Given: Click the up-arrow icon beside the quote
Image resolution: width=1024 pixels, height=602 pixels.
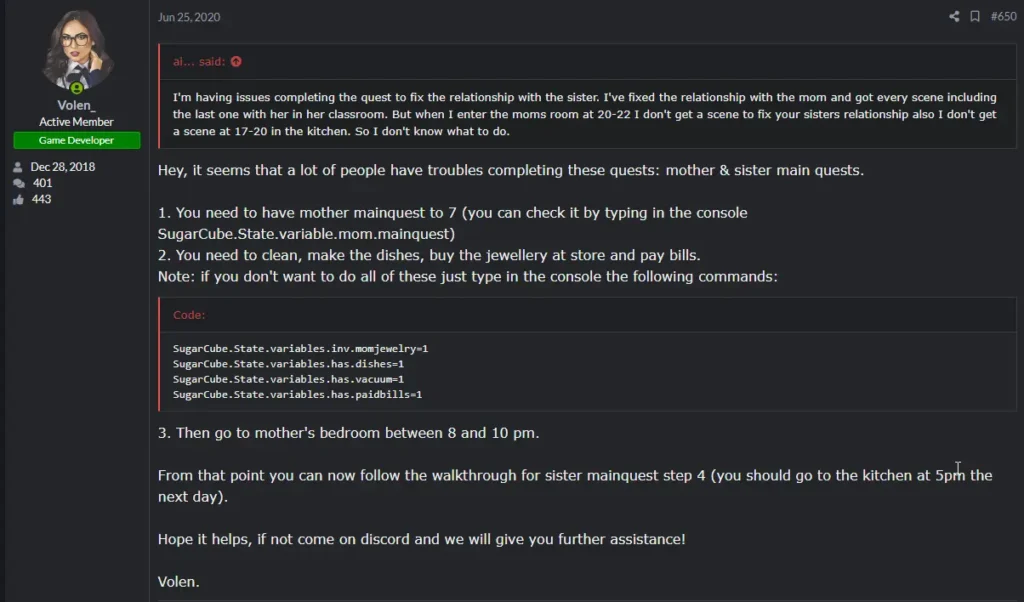Looking at the screenshot, I should click(x=236, y=62).
